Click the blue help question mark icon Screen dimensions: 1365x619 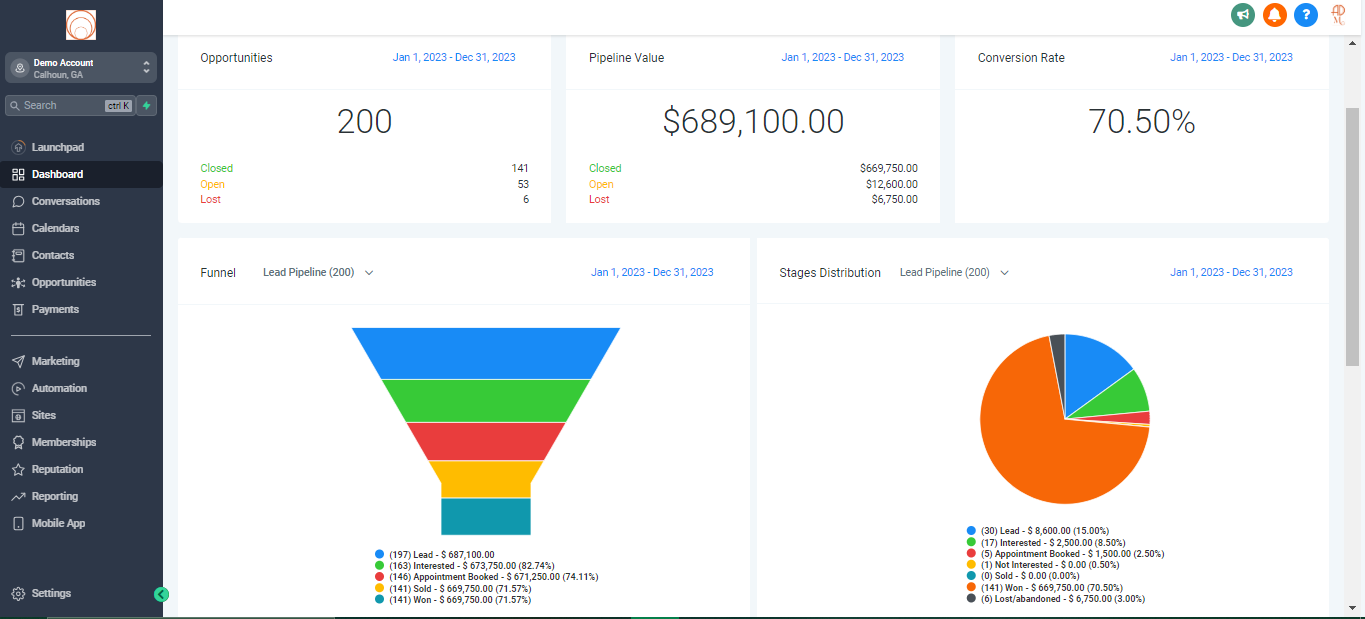(1305, 15)
